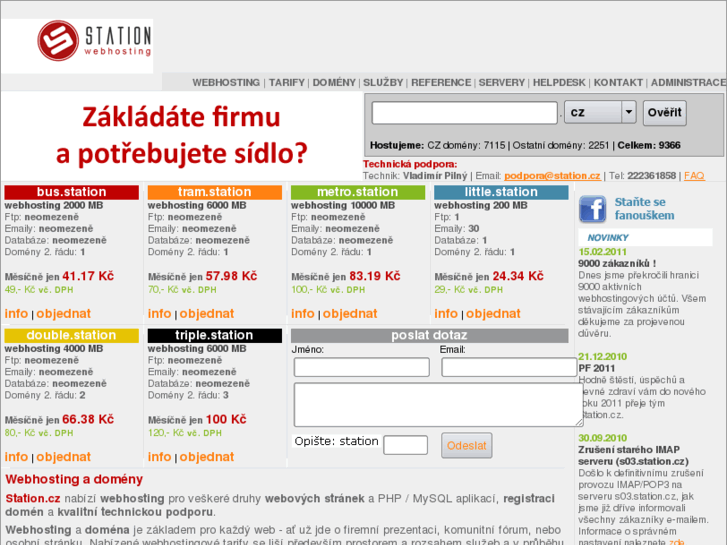Click the bus.station plan header

(71, 192)
